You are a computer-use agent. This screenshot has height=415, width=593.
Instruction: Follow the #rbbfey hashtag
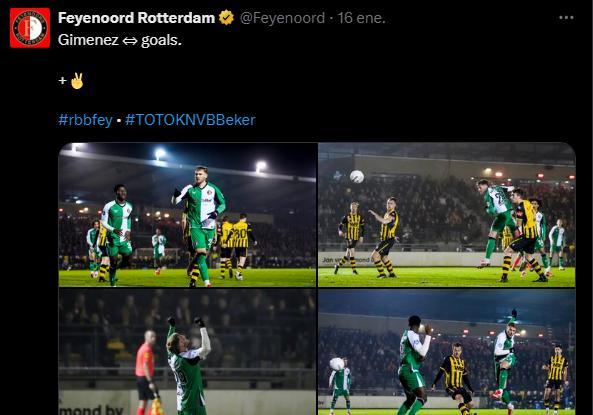85,120
